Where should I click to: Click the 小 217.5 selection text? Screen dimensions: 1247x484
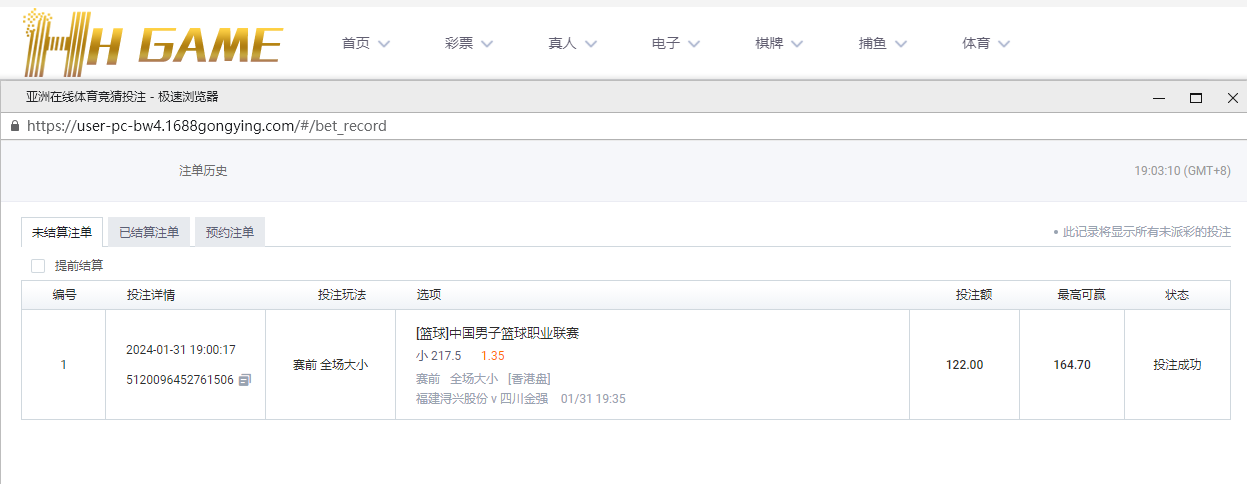click(x=438, y=356)
